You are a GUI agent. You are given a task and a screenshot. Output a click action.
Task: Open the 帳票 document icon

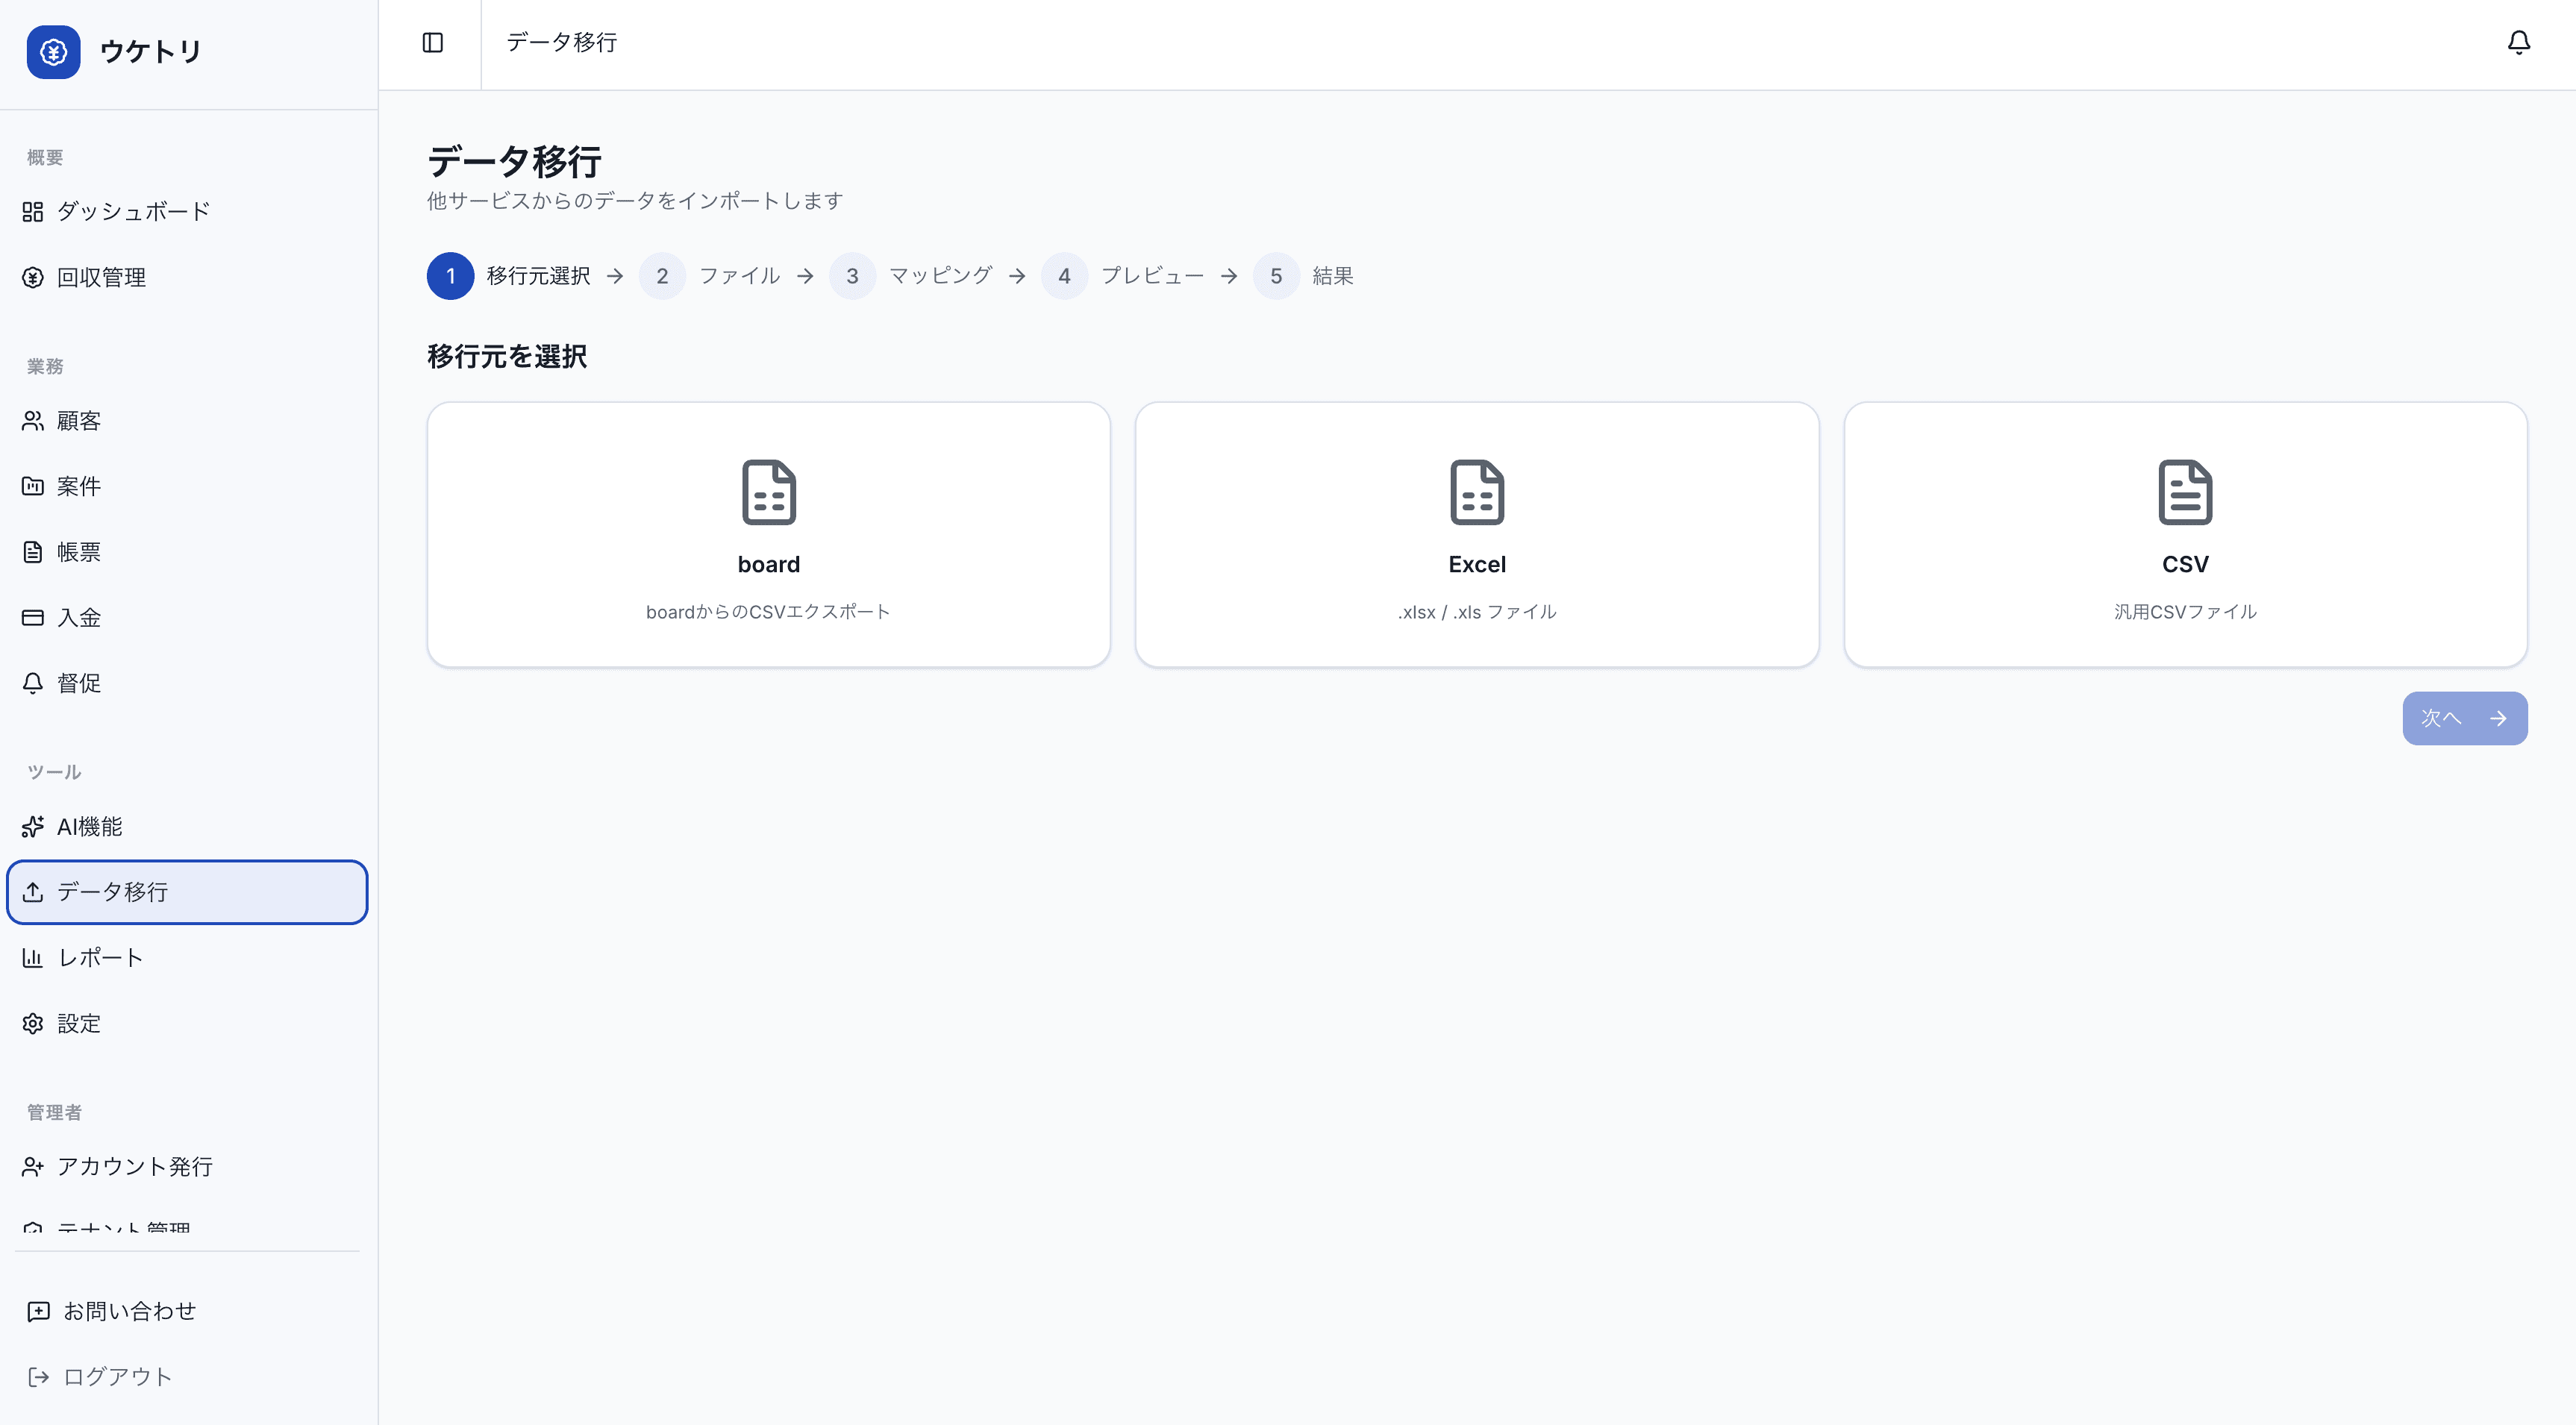[x=33, y=552]
